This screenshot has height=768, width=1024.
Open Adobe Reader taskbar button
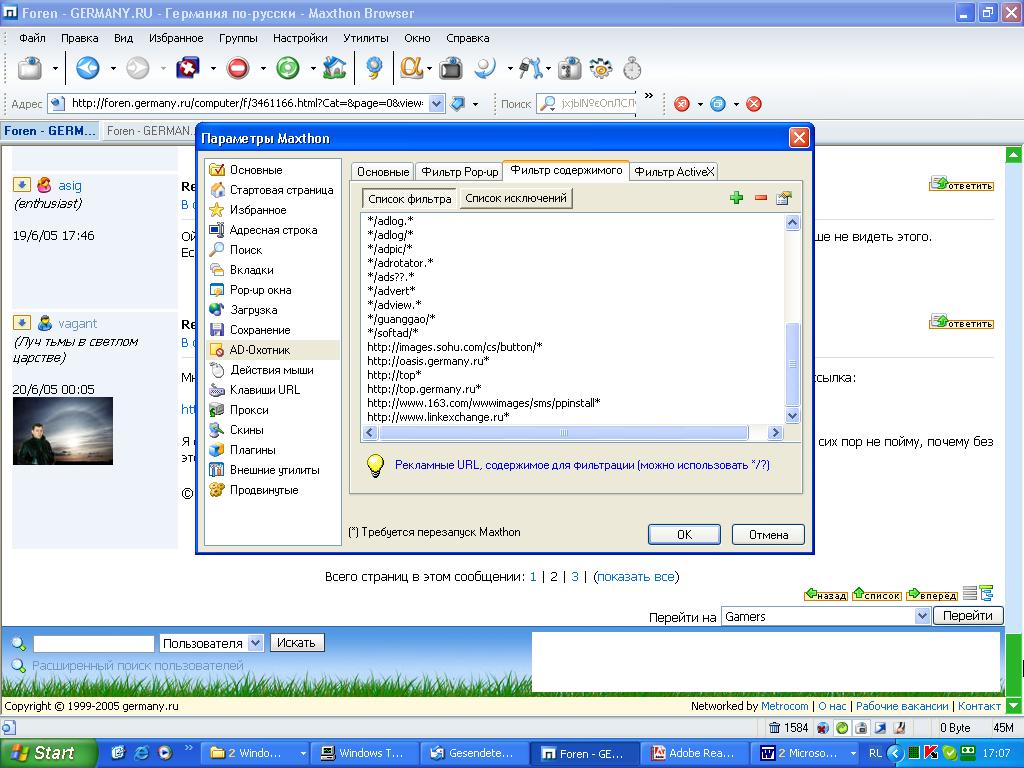click(x=694, y=753)
